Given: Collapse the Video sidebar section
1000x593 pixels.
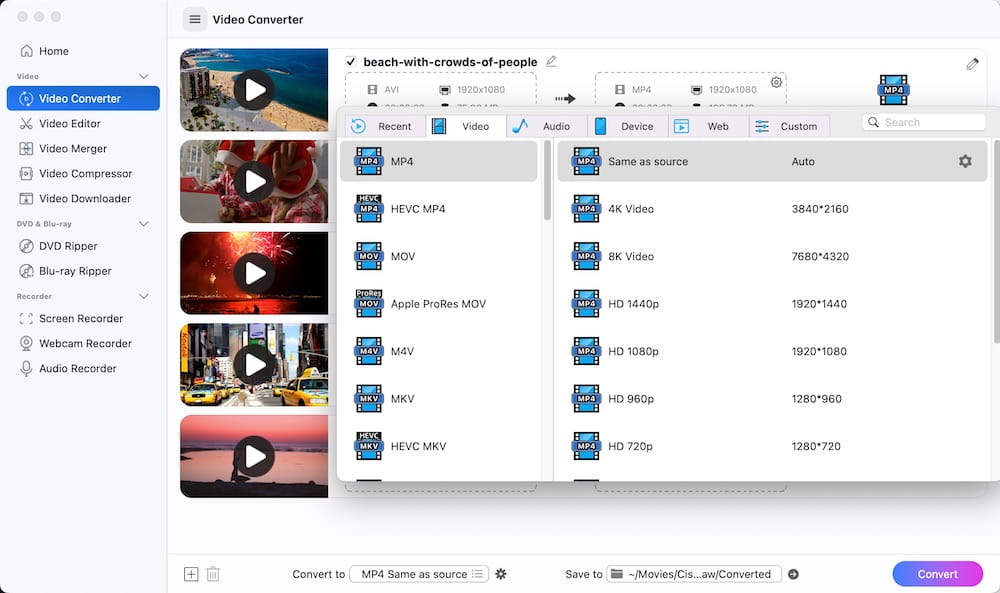Looking at the screenshot, I should click(143, 77).
